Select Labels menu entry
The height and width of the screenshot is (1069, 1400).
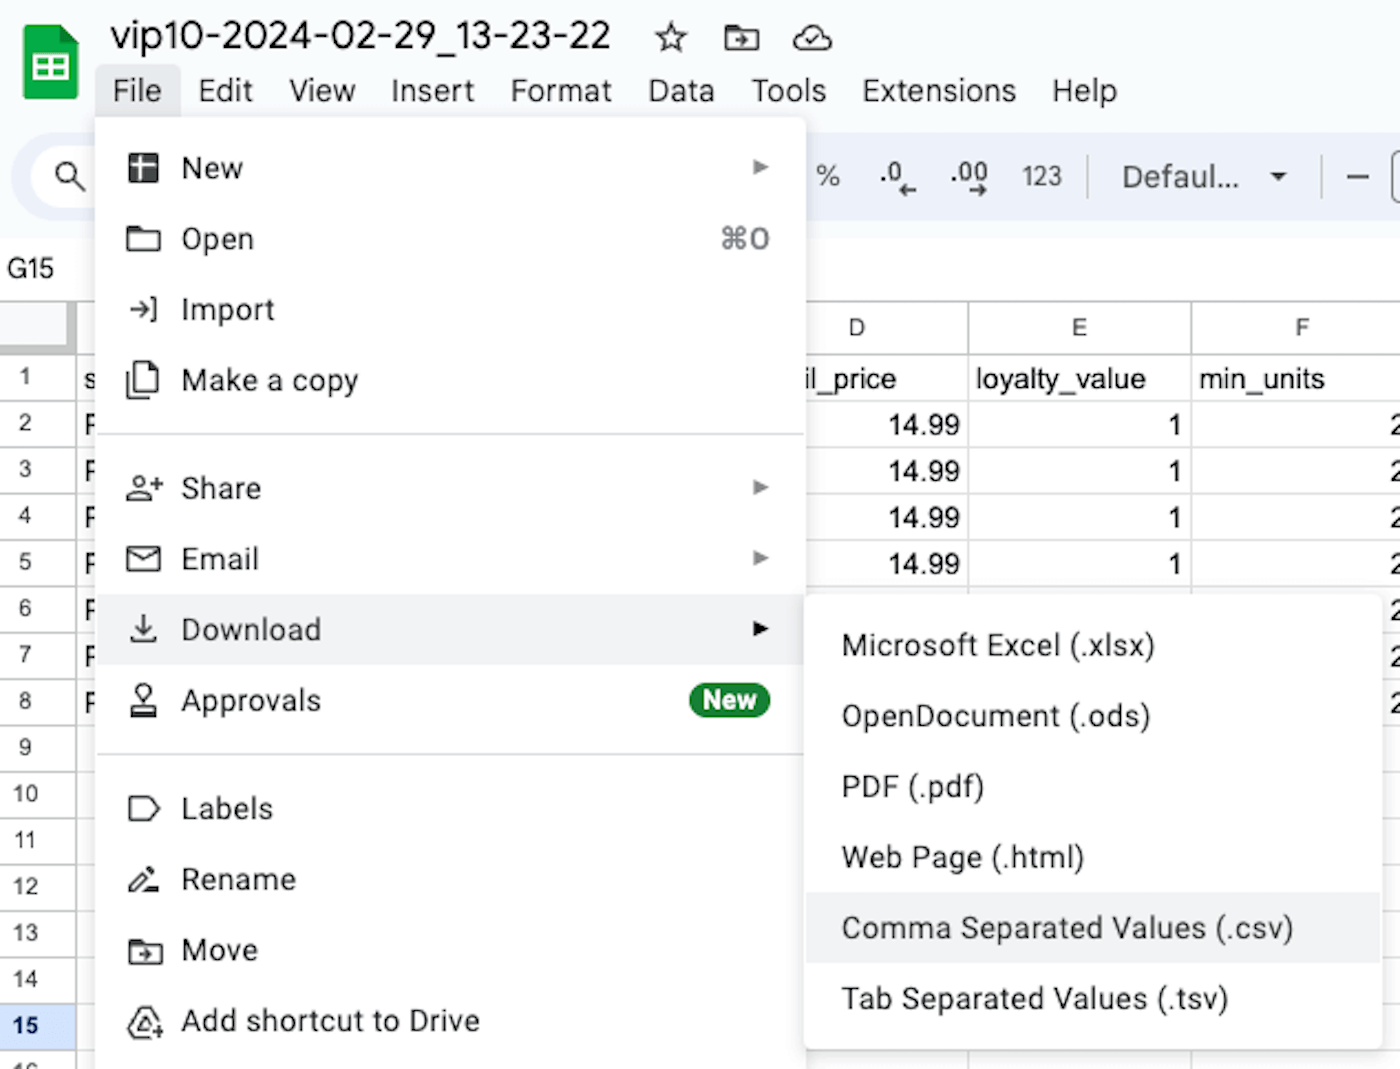coord(450,809)
